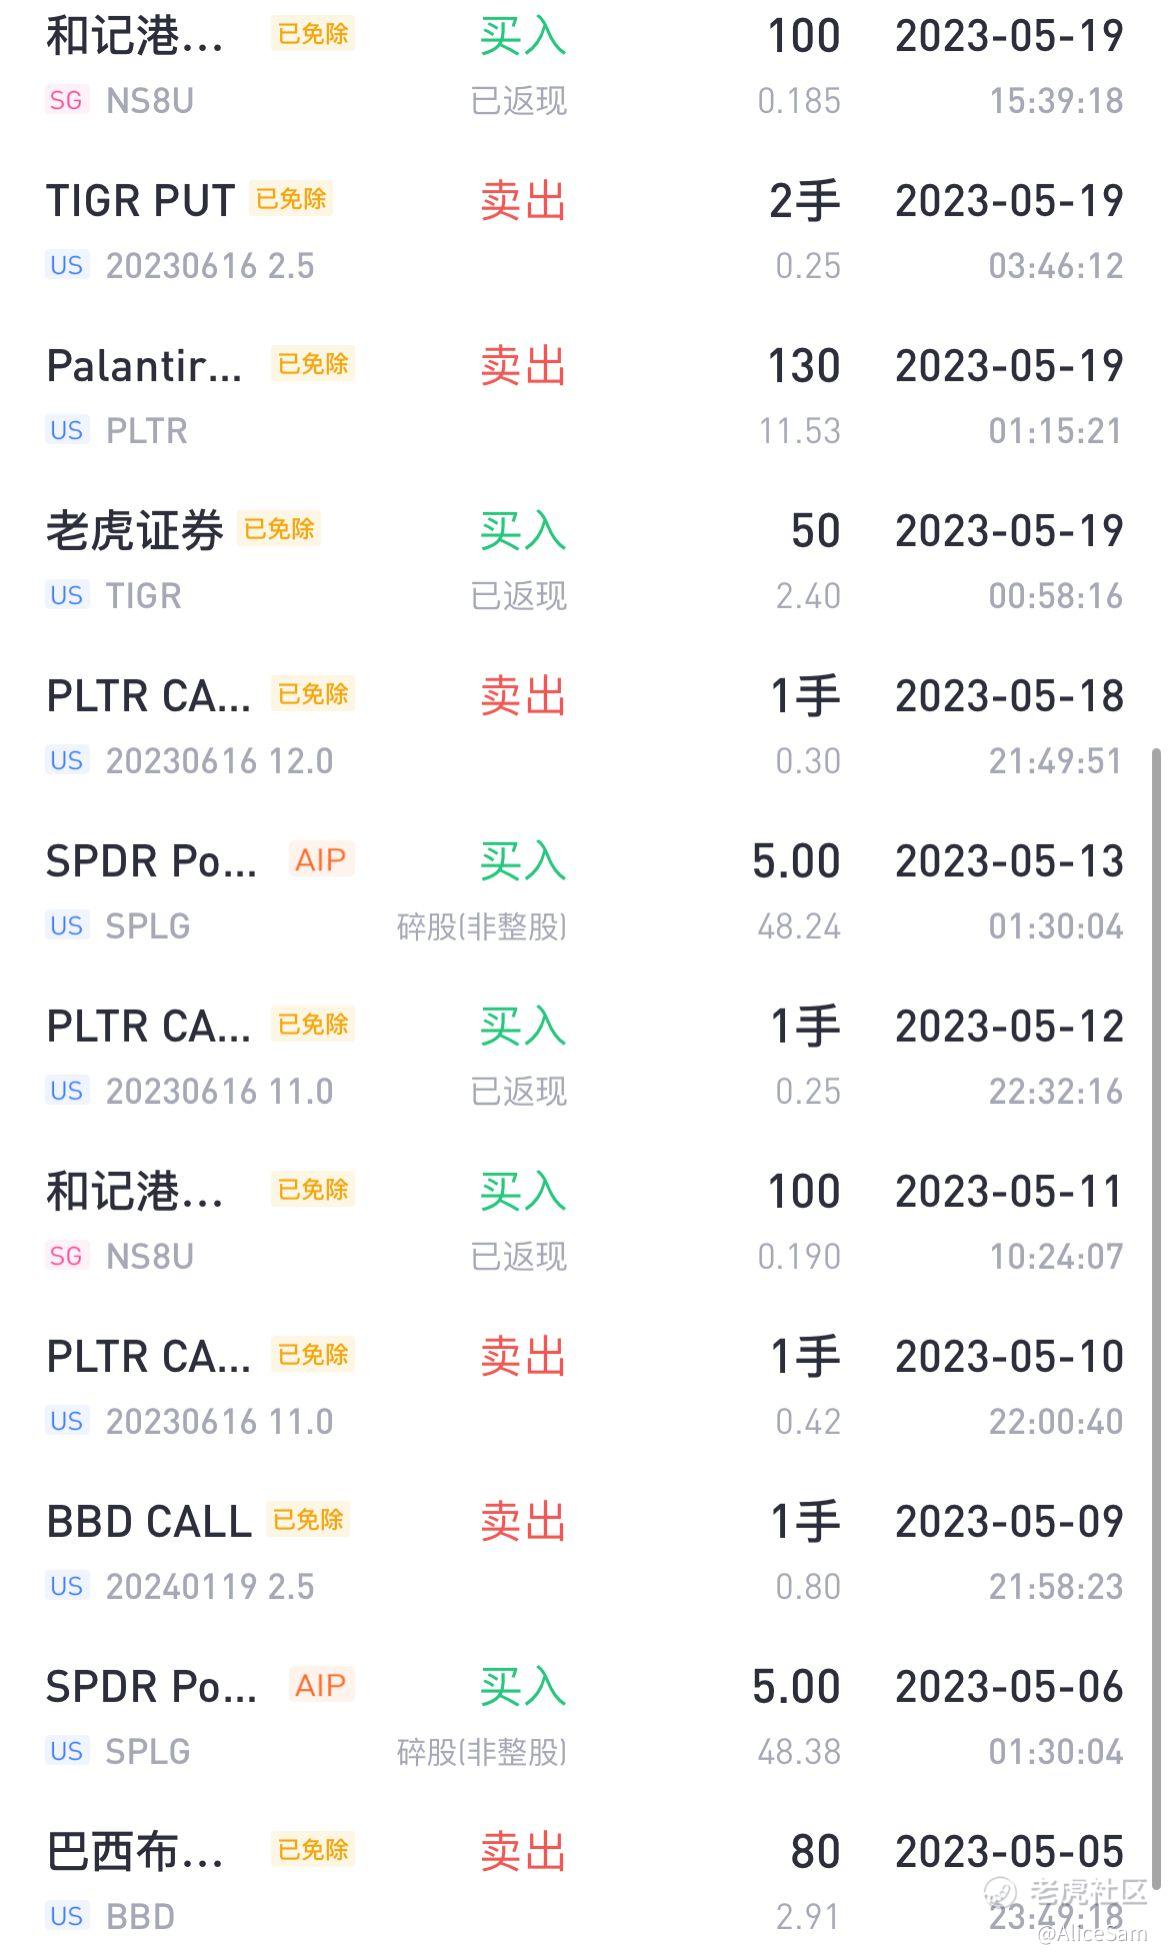Tap the US badge next to TIGR ticker
1170x1960 pixels.
67,595
